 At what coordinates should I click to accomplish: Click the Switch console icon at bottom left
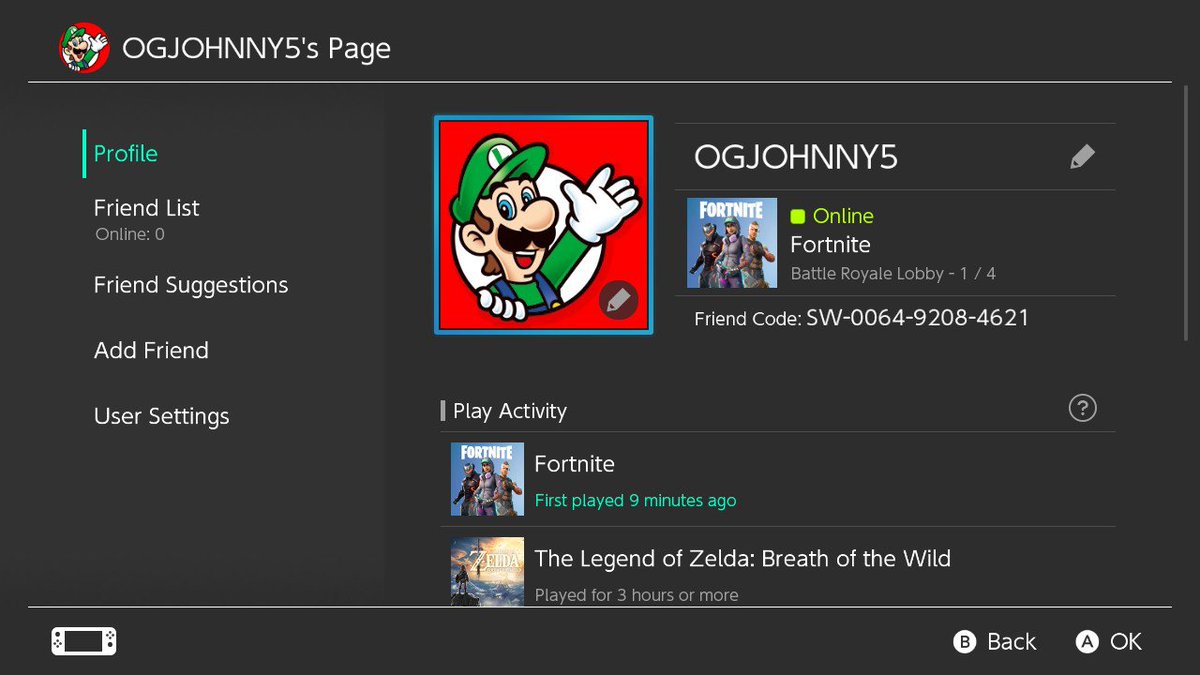pyautogui.click(x=84, y=641)
